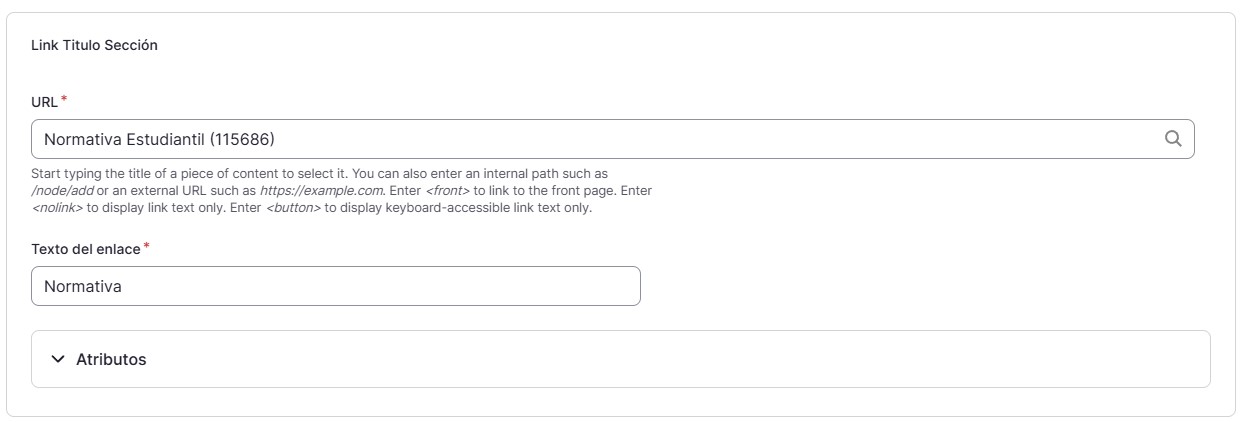Click the italic /node/add example path

click(x=63, y=191)
